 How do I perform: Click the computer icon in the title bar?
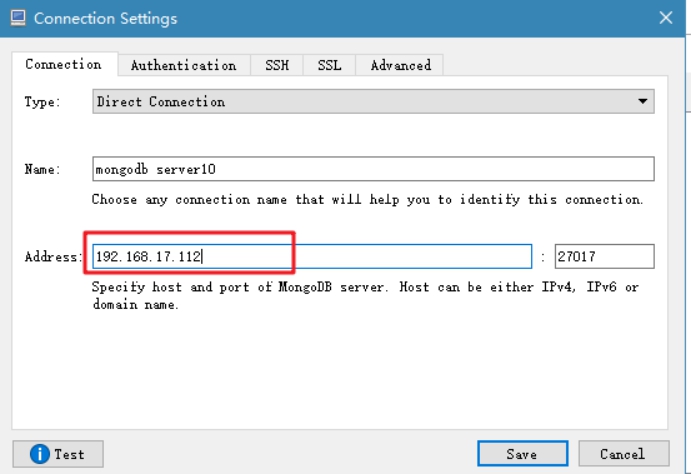[x=18, y=18]
